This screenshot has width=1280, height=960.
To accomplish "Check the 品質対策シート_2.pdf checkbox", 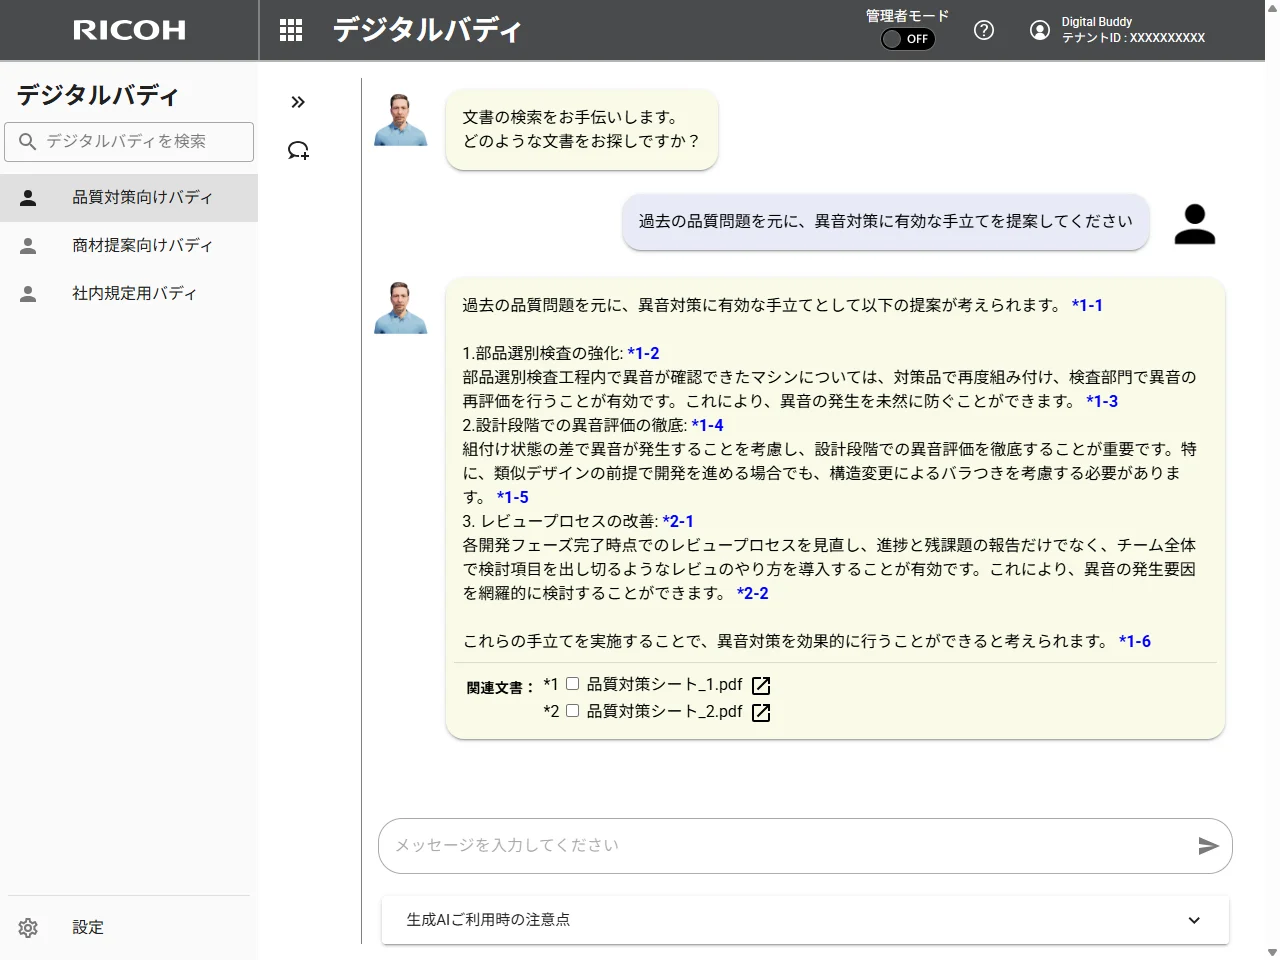I will (x=573, y=711).
